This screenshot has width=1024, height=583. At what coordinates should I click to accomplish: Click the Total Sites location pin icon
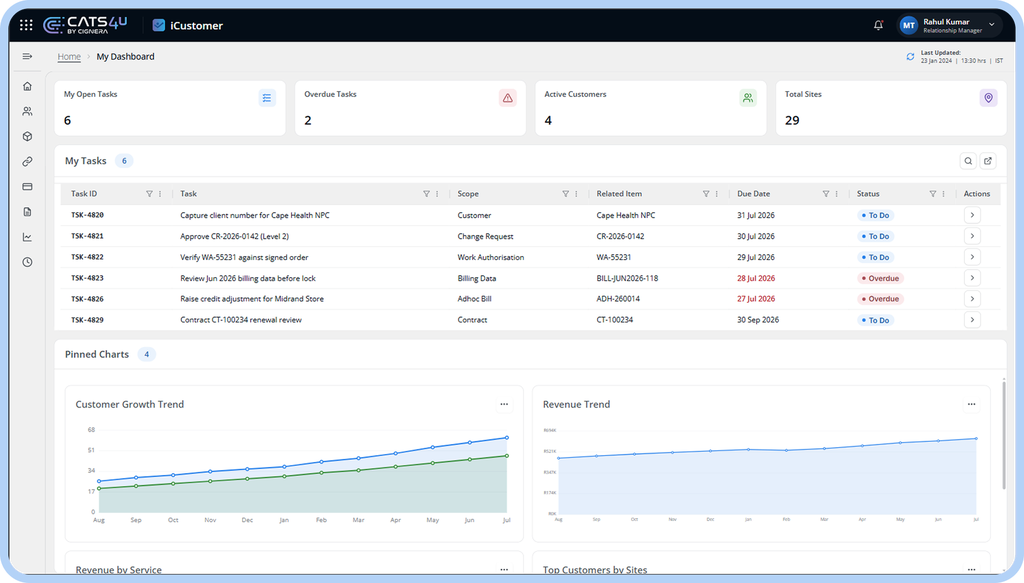click(x=988, y=98)
